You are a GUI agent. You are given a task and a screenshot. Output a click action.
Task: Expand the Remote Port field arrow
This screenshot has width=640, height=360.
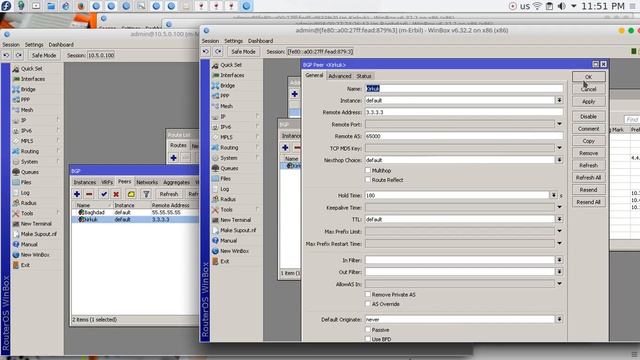click(559, 124)
